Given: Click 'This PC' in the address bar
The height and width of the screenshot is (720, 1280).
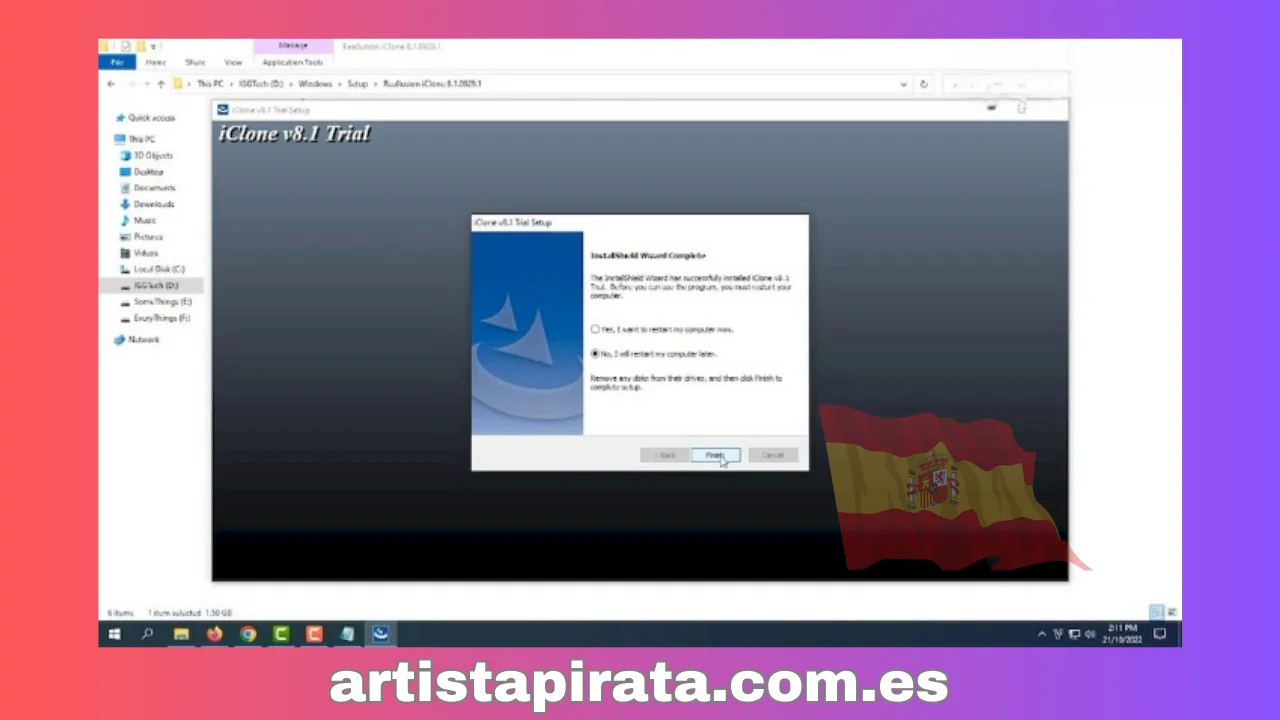Looking at the screenshot, I should pos(210,84).
